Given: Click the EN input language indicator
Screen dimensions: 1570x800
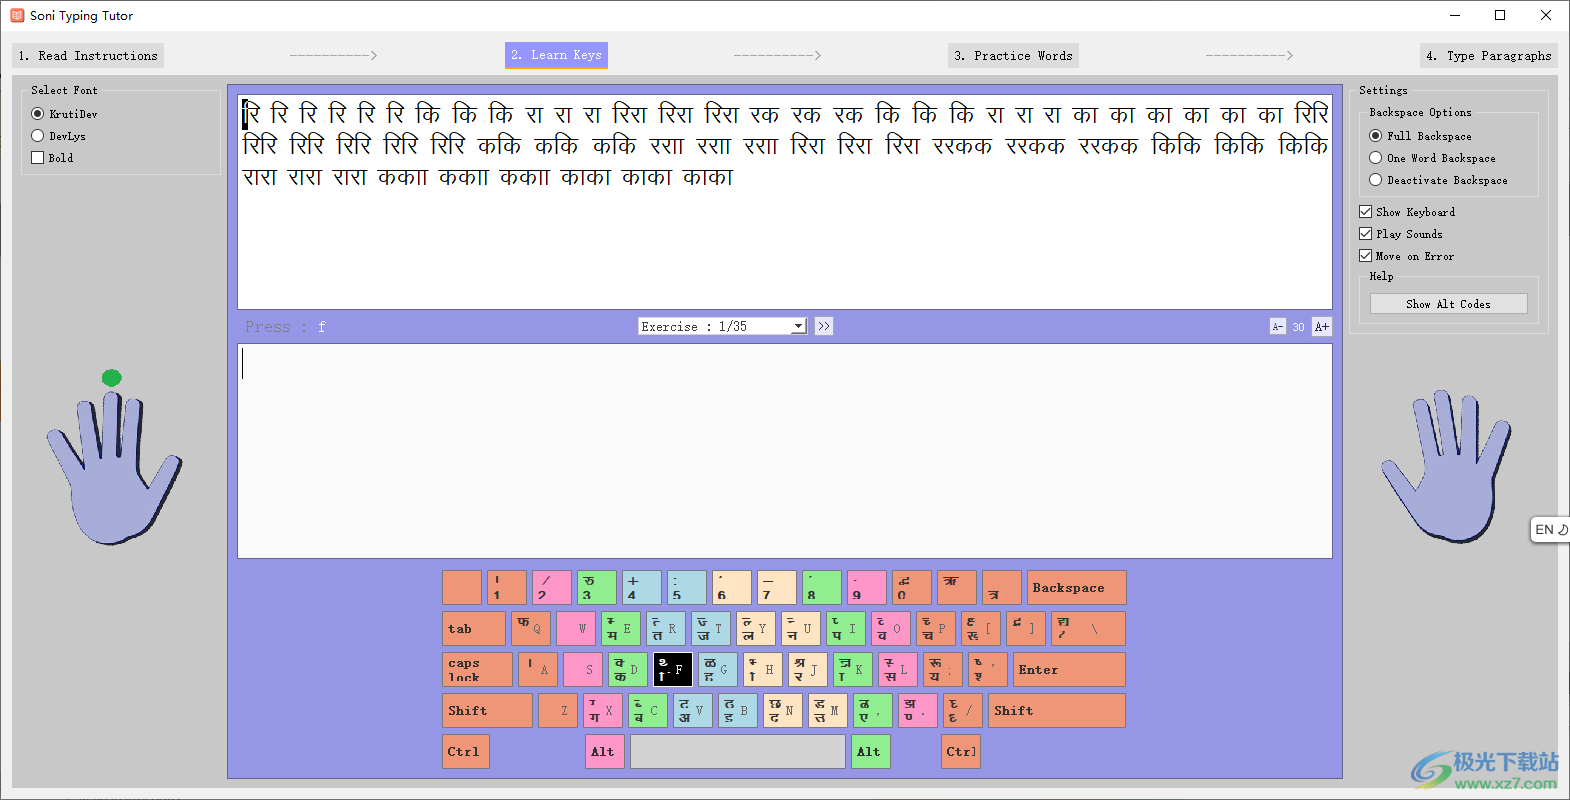Looking at the screenshot, I should tap(1550, 530).
